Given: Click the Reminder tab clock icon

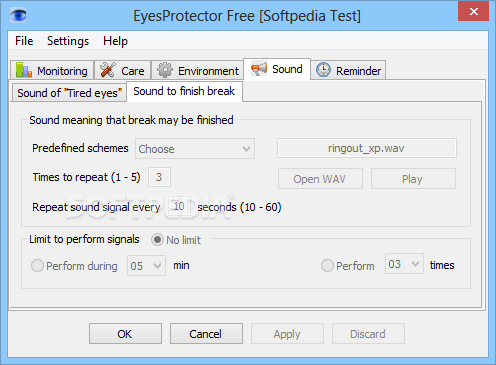Looking at the screenshot, I should tap(323, 70).
